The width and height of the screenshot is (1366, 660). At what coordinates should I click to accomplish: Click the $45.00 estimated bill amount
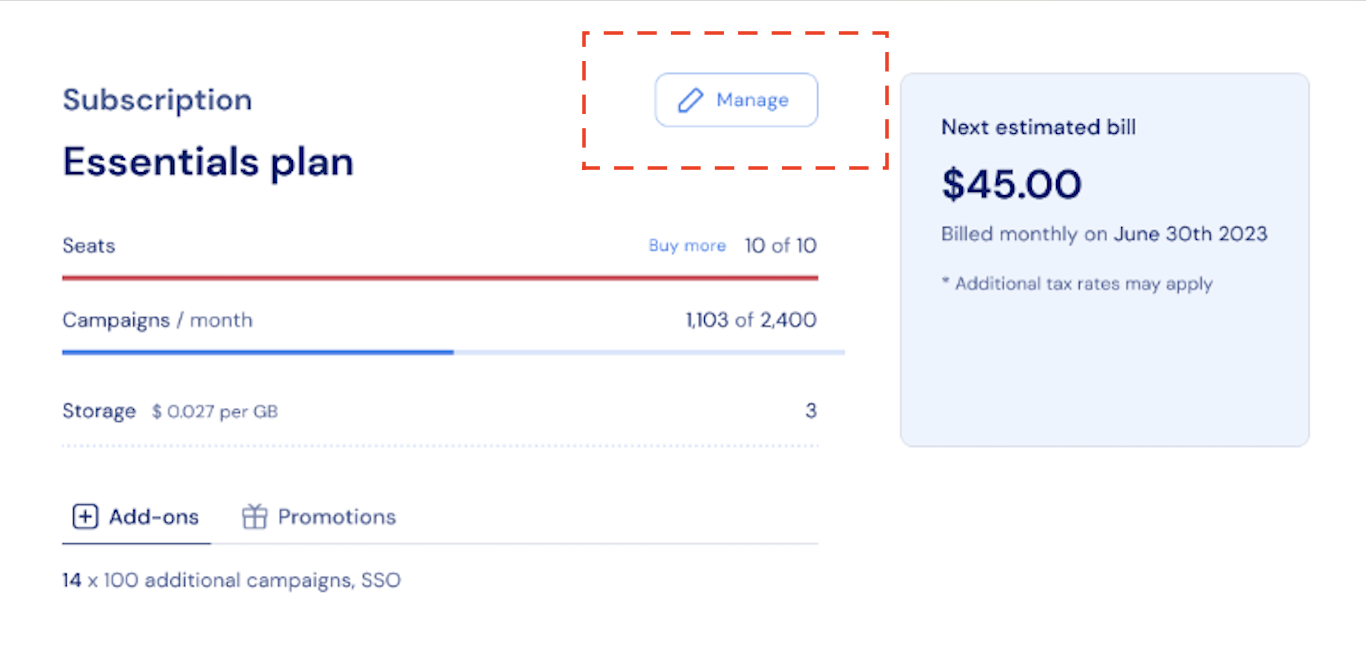pyautogui.click(x=1011, y=185)
